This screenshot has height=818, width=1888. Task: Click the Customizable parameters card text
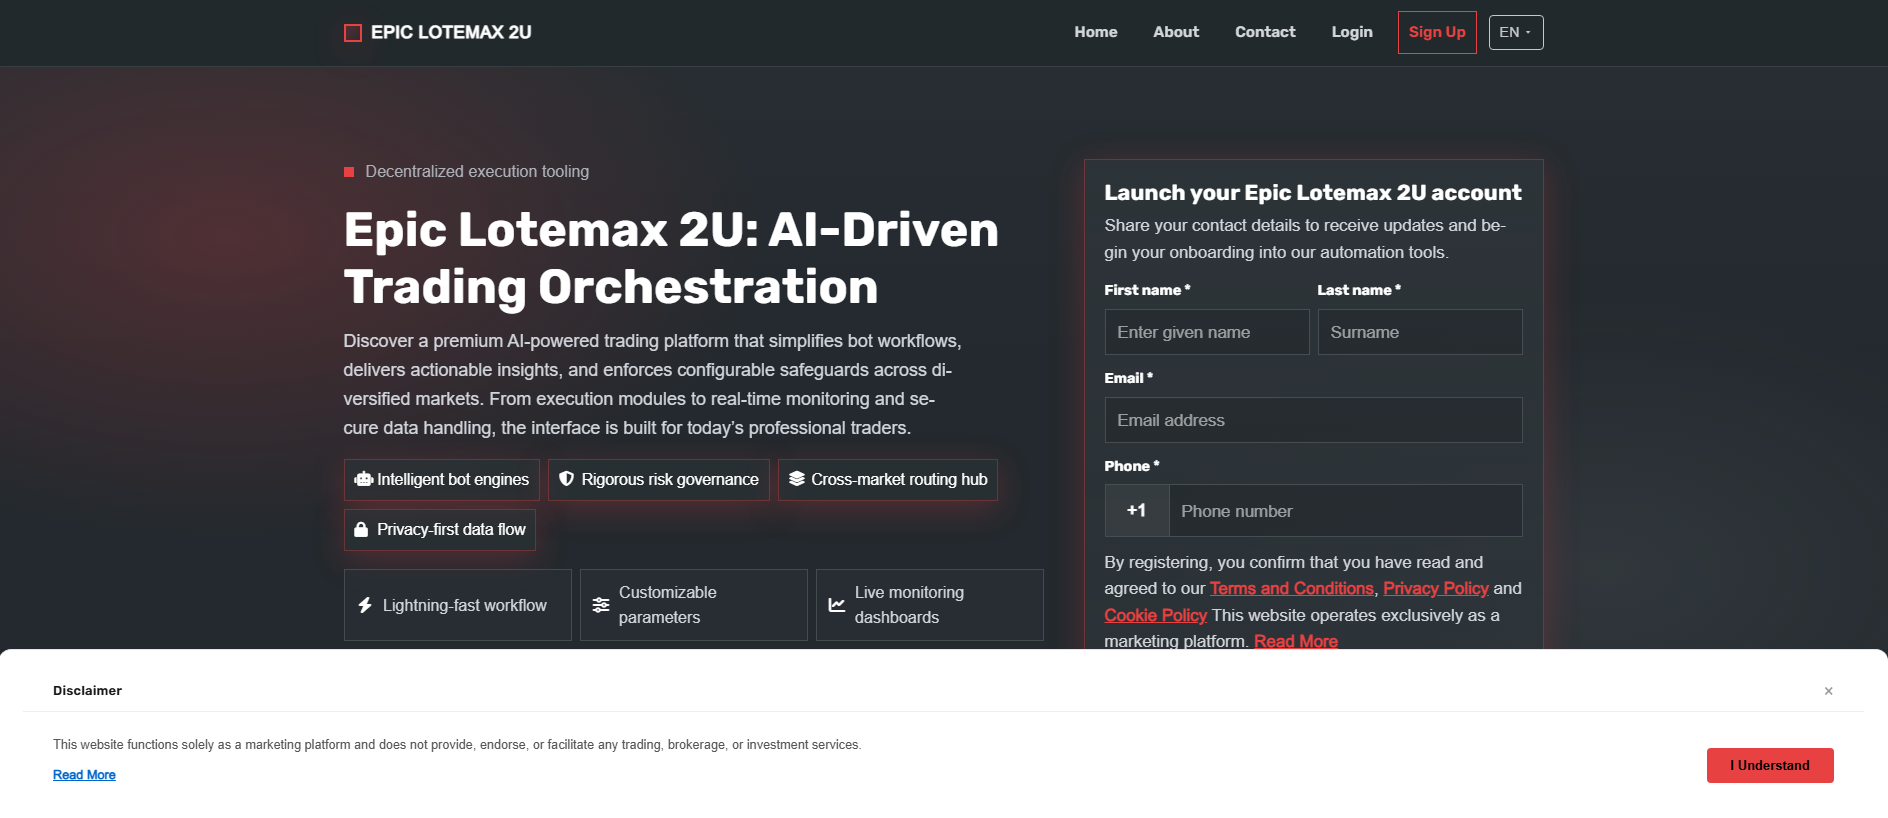(x=668, y=605)
